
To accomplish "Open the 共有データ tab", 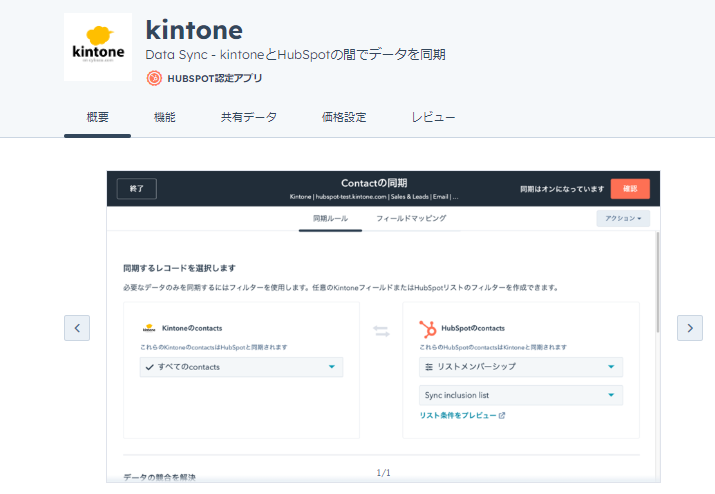I will tap(249, 117).
